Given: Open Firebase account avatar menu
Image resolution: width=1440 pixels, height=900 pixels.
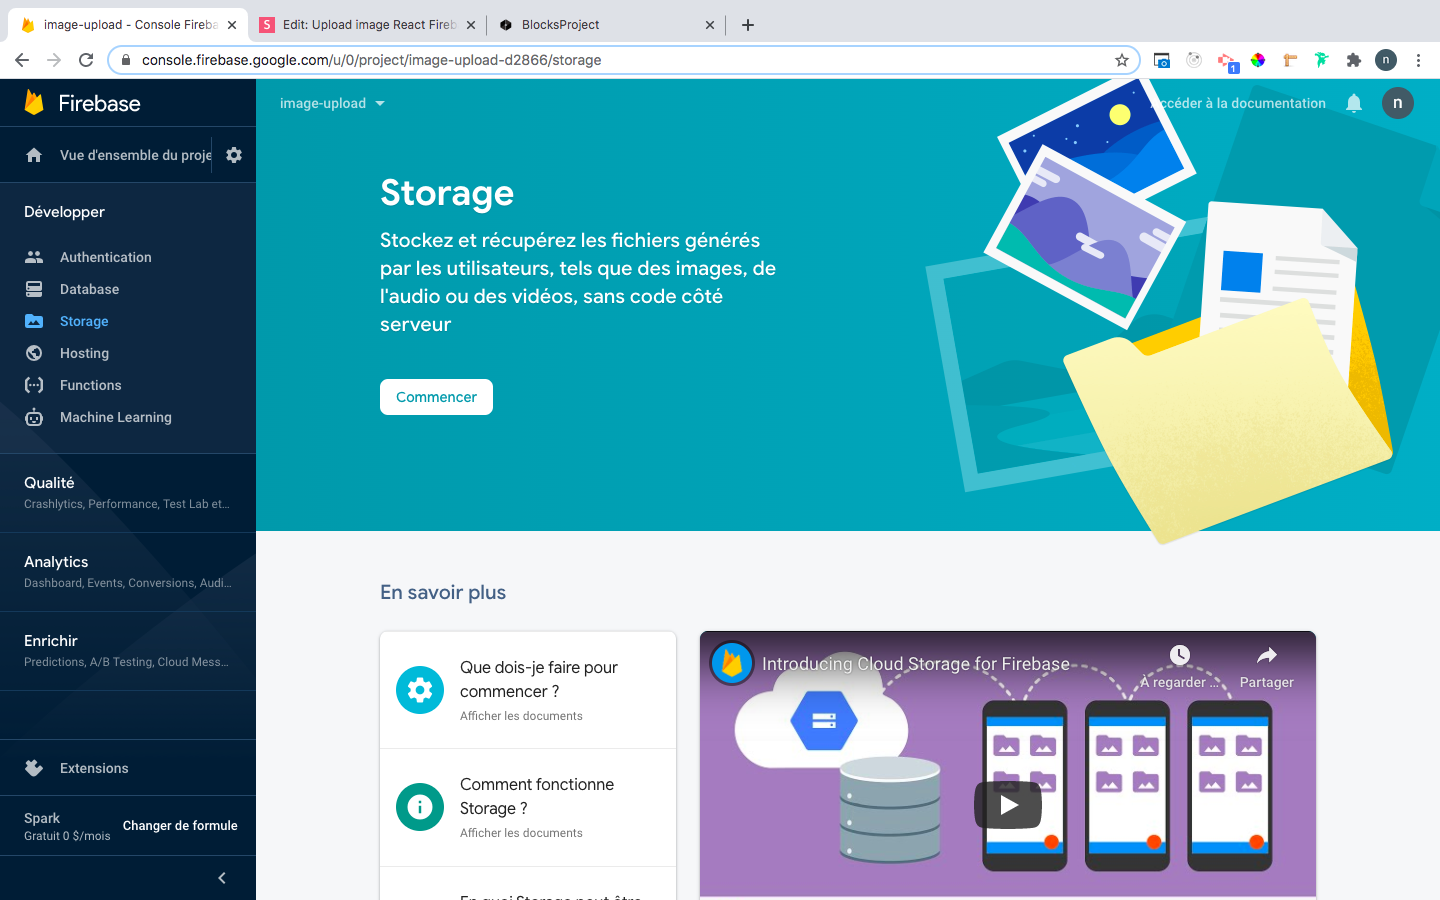Looking at the screenshot, I should point(1398,103).
